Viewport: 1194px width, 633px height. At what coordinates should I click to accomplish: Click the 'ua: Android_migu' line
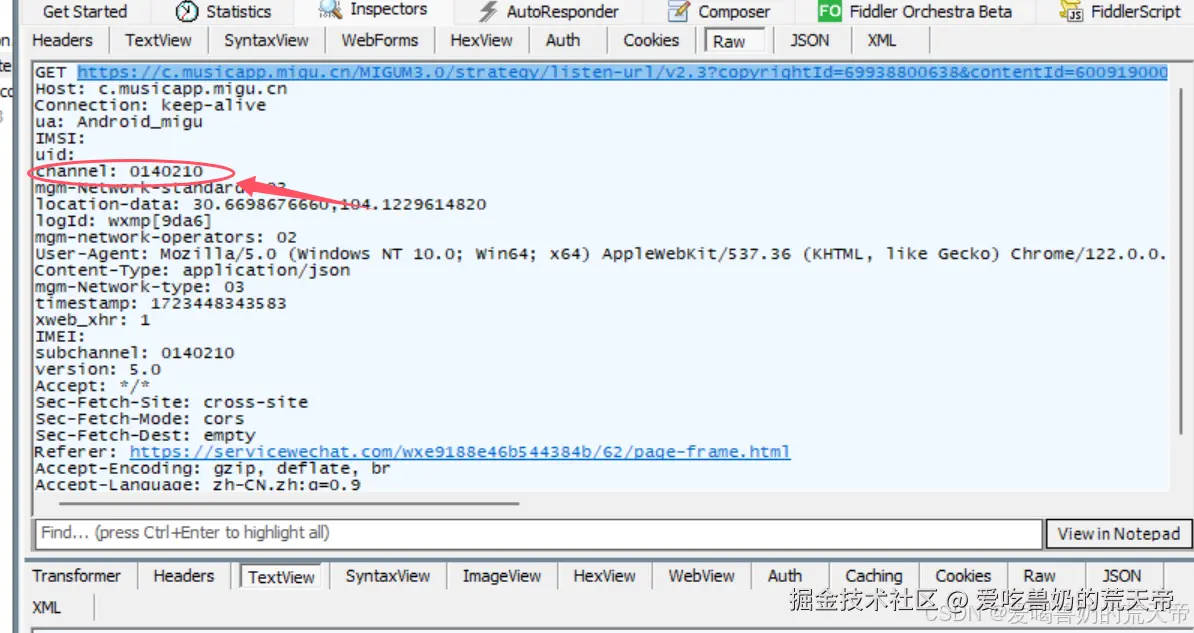pyautogui.click(x=119, y=122)
